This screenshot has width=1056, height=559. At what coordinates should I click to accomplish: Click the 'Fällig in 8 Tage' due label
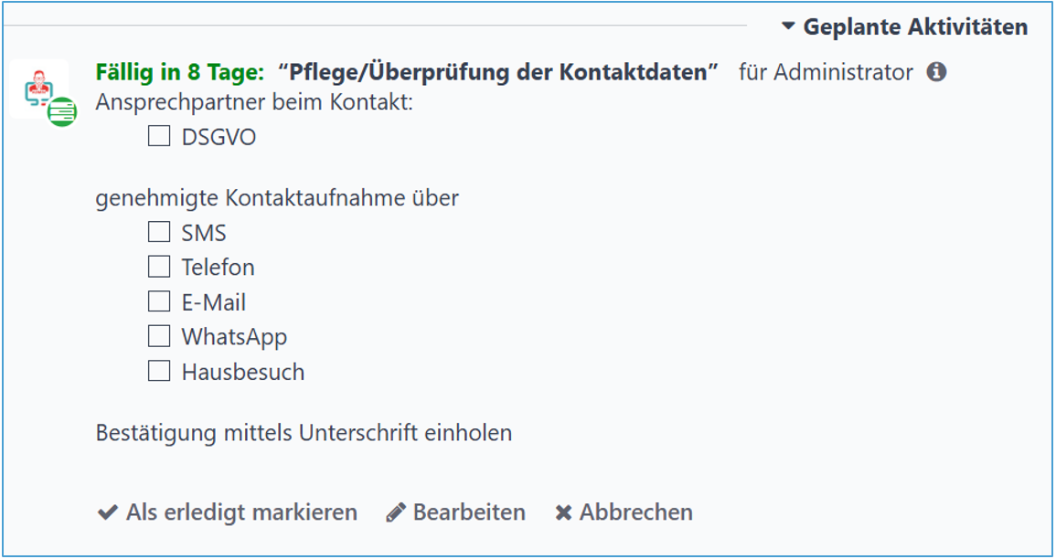tap(180, 72)
